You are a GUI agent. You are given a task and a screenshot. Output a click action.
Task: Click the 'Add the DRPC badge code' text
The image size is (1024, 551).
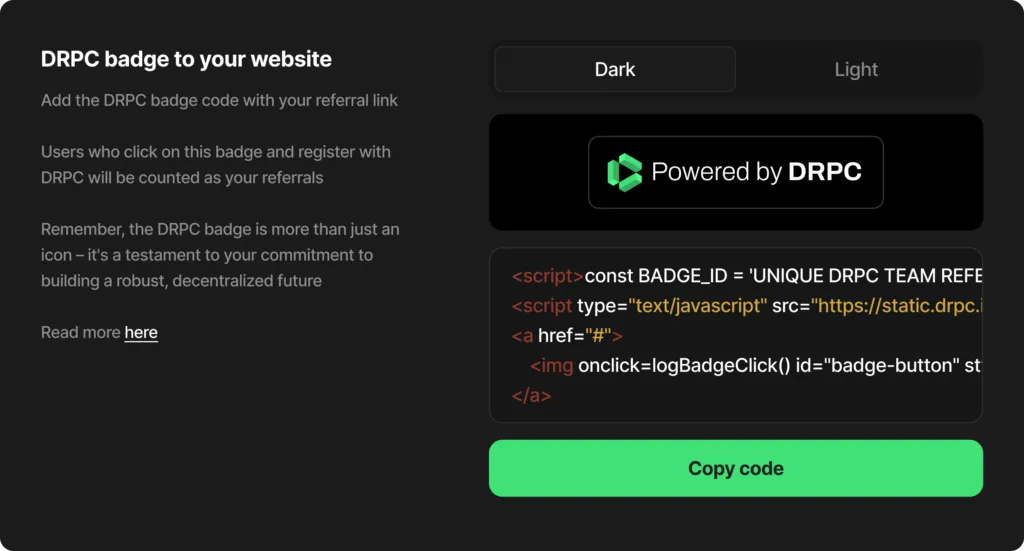219,101
